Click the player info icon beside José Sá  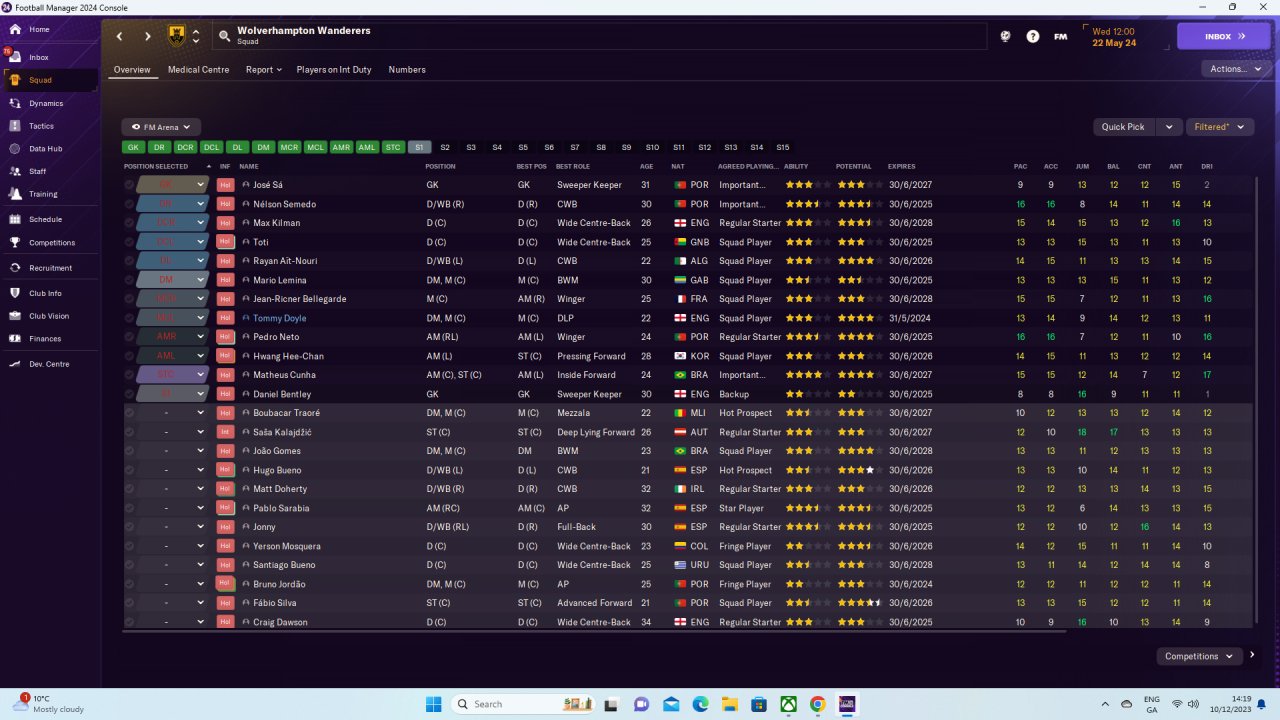tap(246, 185)
